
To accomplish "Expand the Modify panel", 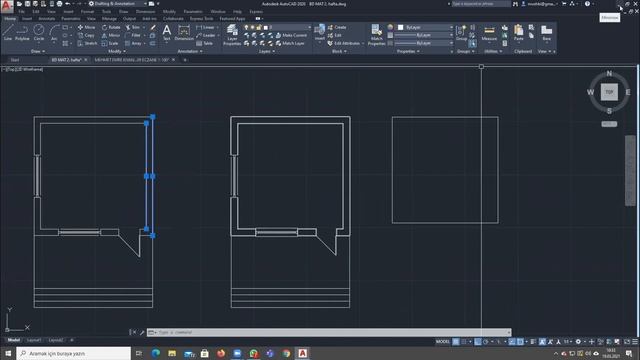I will 117,51.
